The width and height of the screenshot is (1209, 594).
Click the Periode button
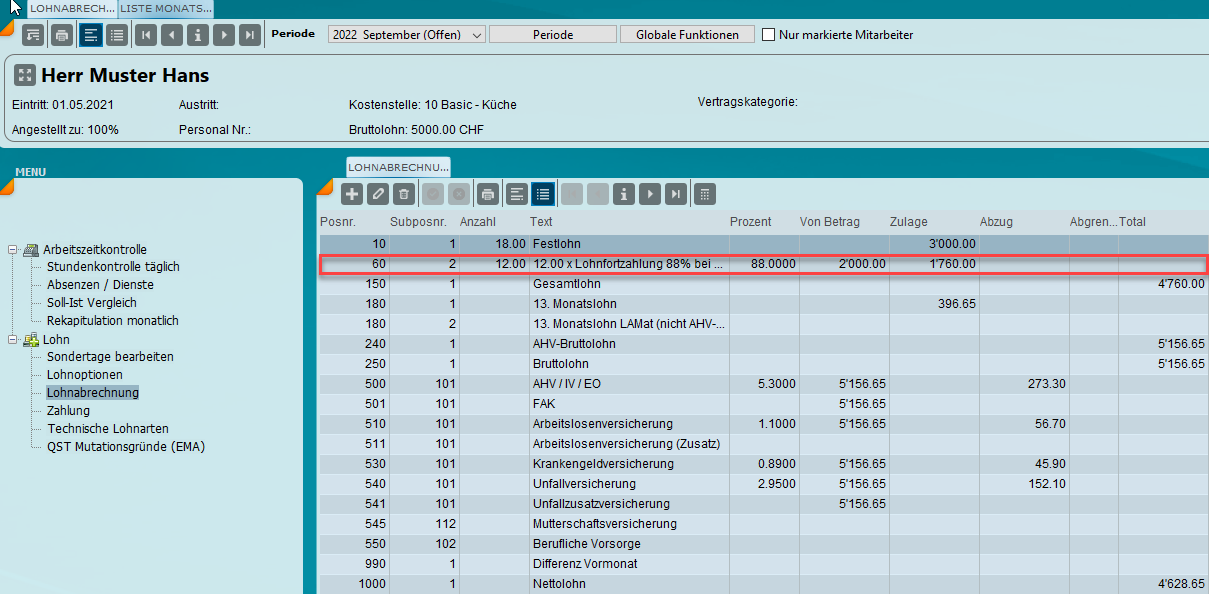click(552, 35)
